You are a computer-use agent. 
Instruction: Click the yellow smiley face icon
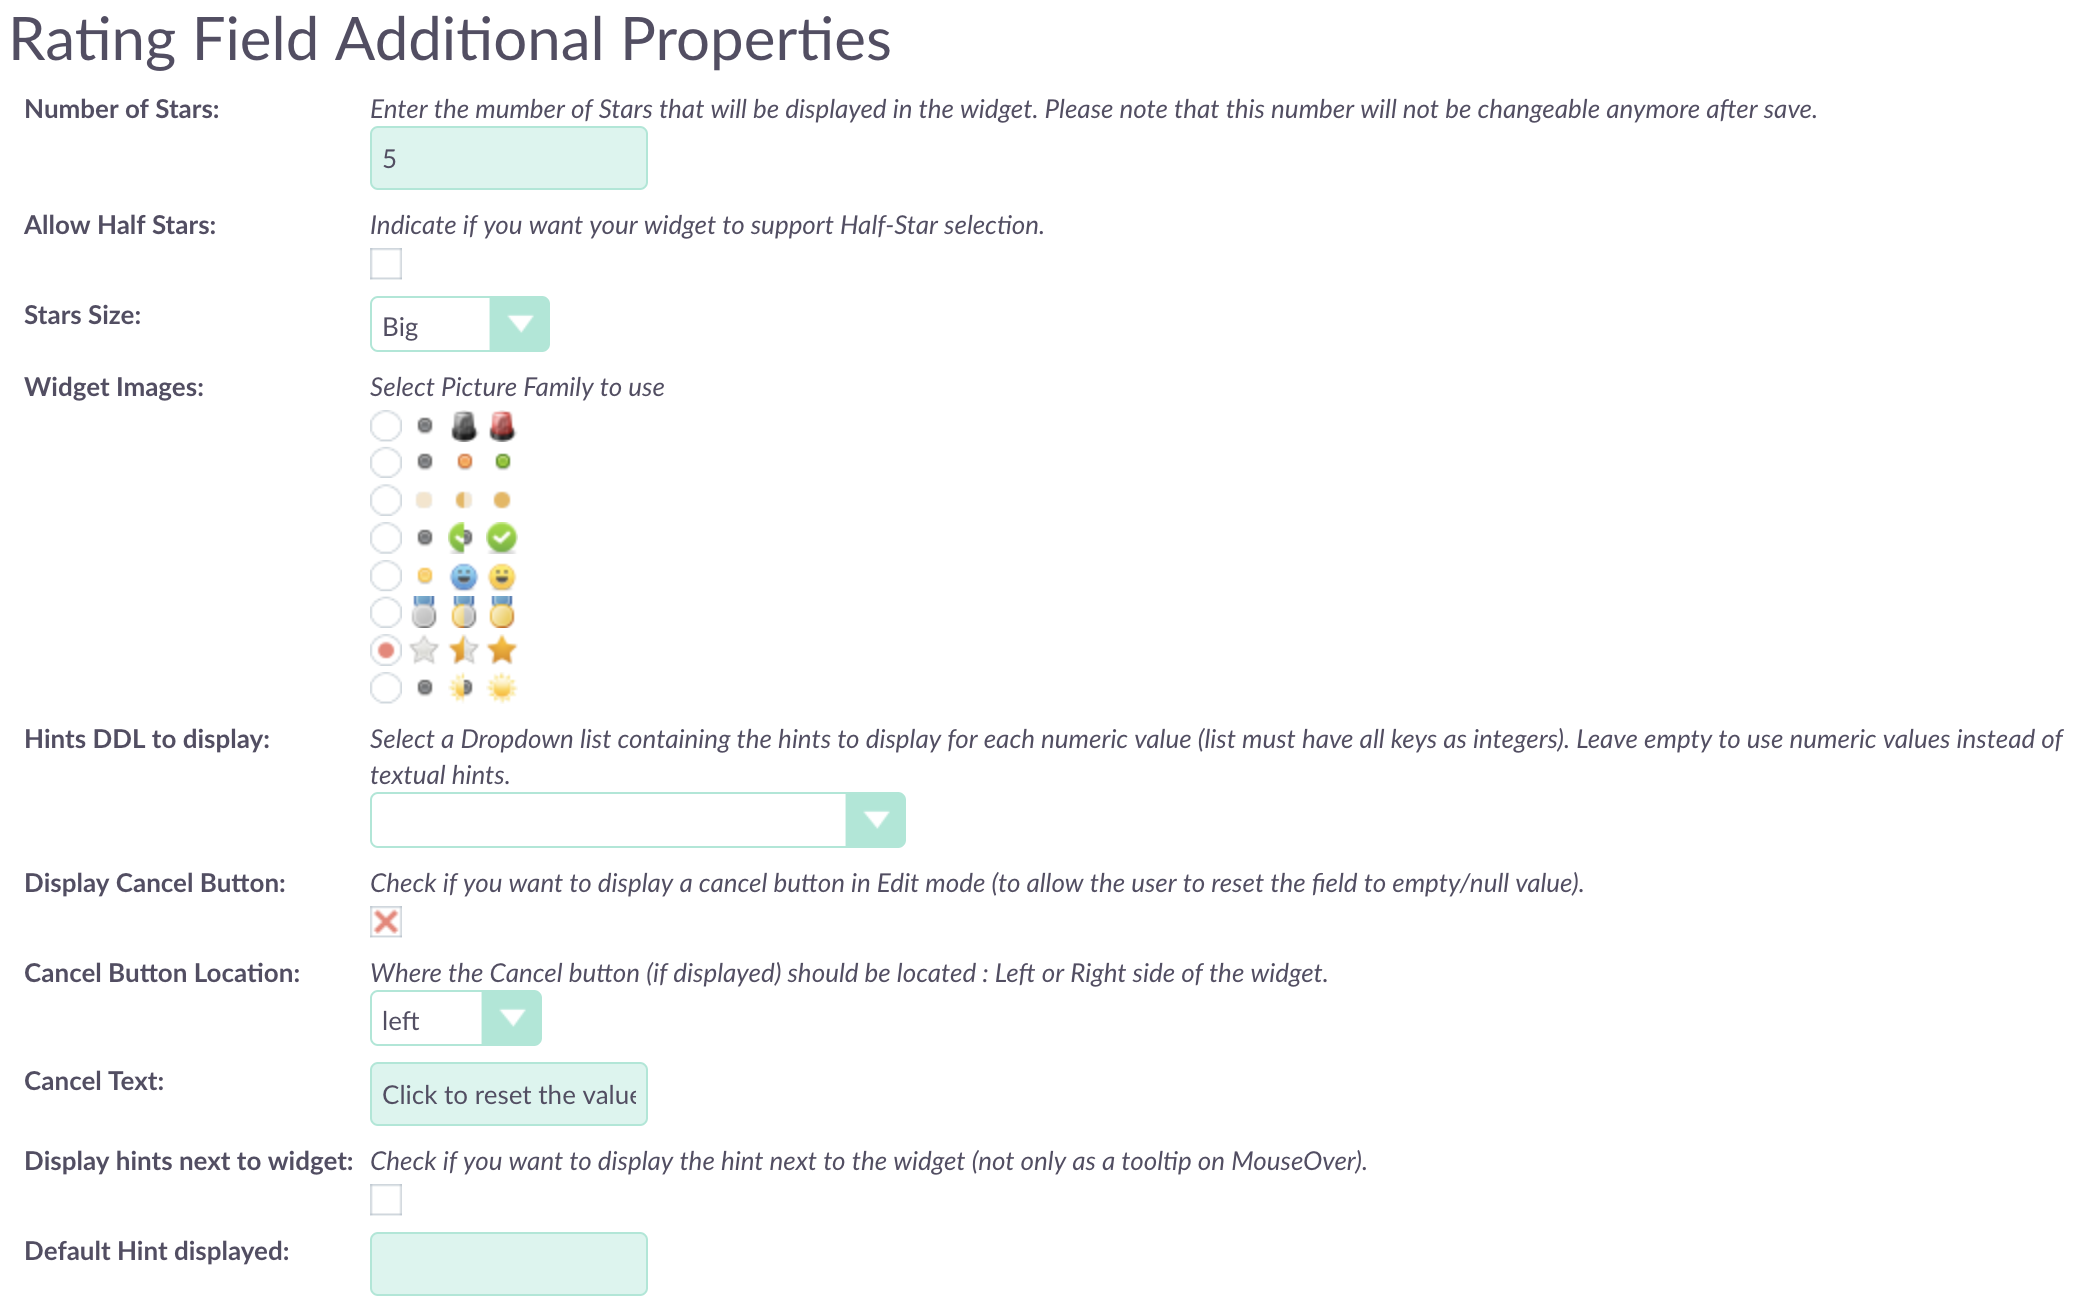coord(502,576)
